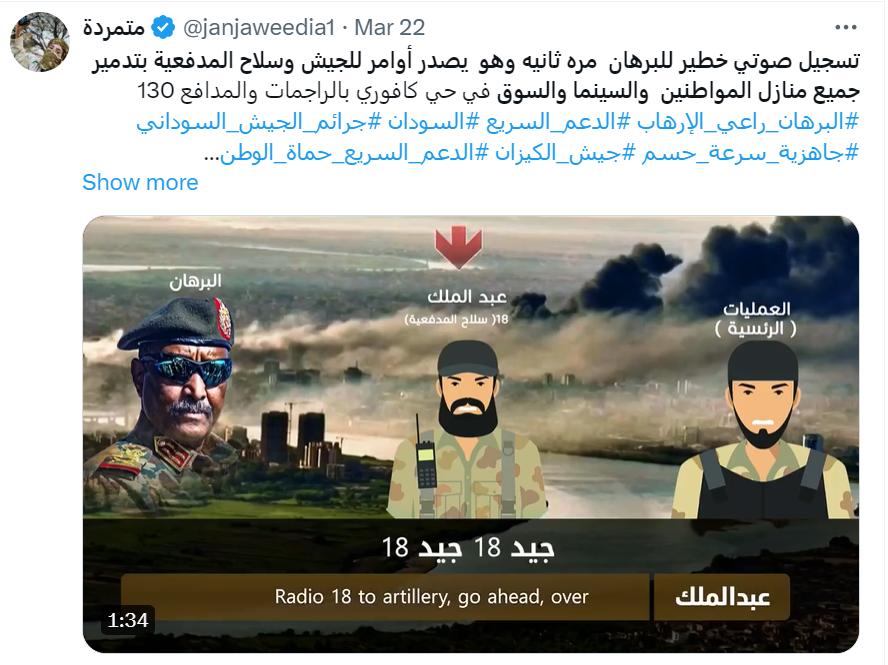The height and width of the screenshot is (665, 888).
Task: Expand tweet with Show more
Action: pyautogui.click(x=140, y=182)
